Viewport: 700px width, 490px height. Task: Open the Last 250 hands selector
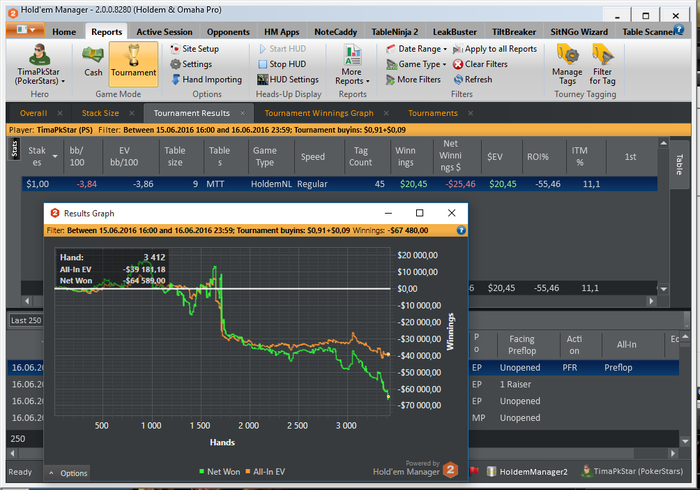[25, 320]
